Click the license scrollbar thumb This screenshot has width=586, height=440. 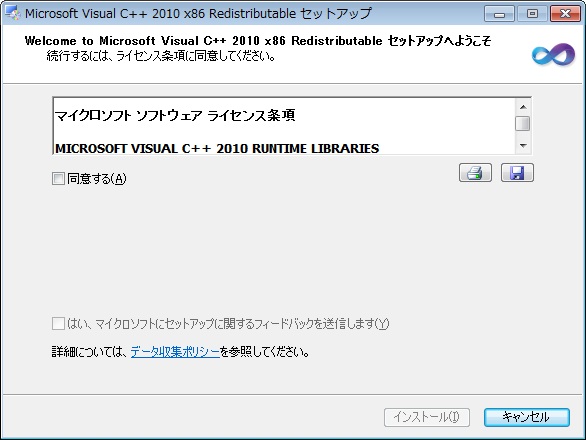point(523,124)
